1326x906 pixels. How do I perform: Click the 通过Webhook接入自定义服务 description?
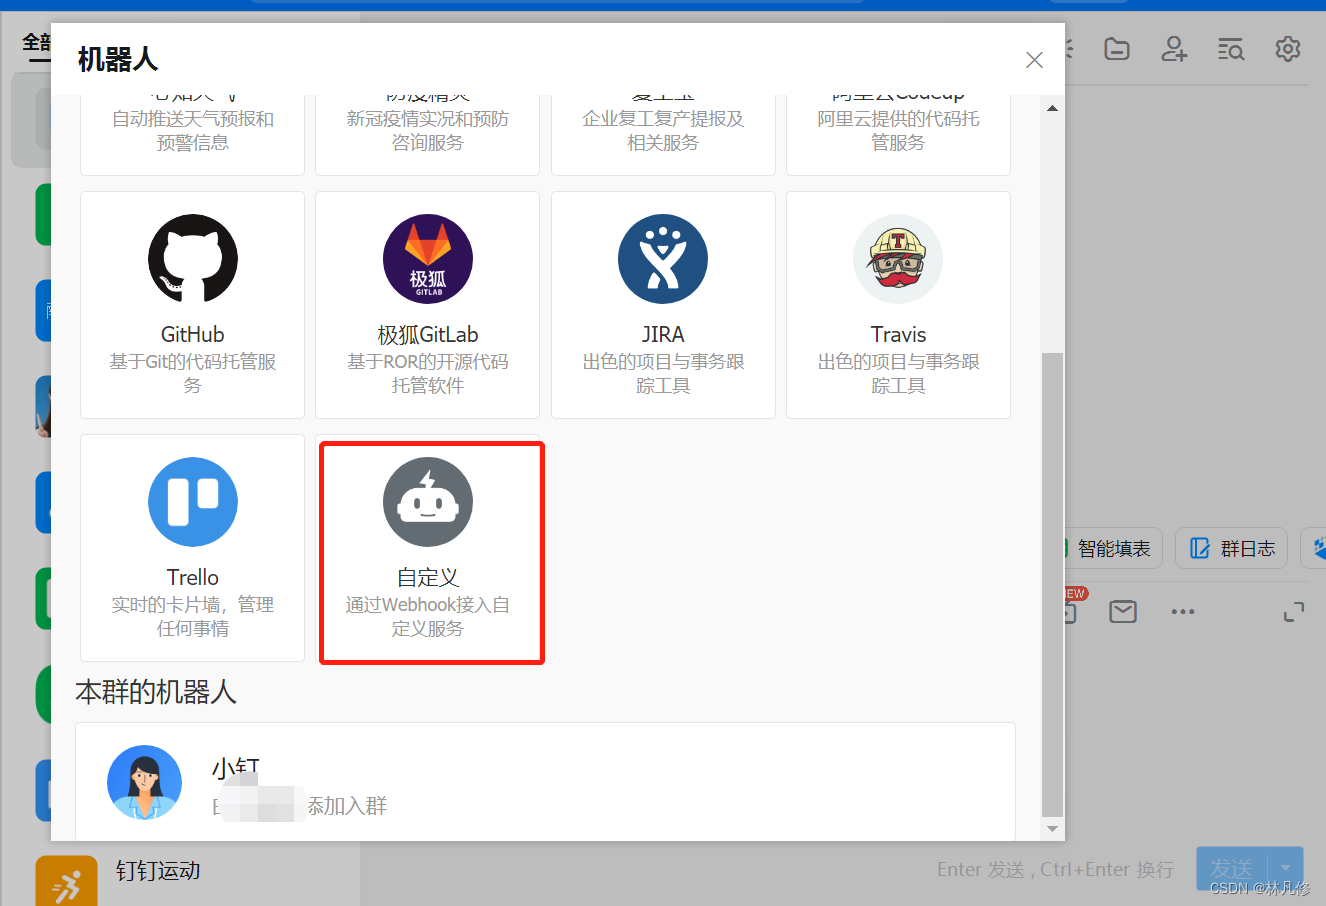coord(428,616)
